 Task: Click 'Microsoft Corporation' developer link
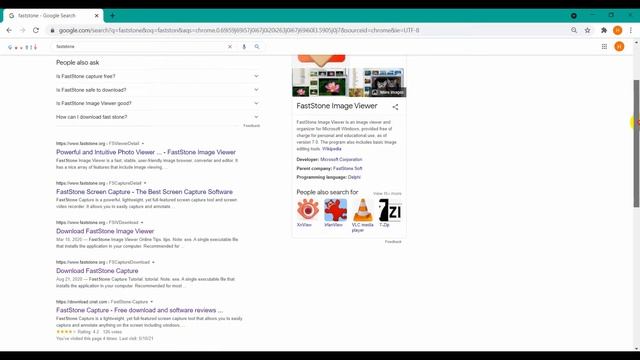point(341,160)
